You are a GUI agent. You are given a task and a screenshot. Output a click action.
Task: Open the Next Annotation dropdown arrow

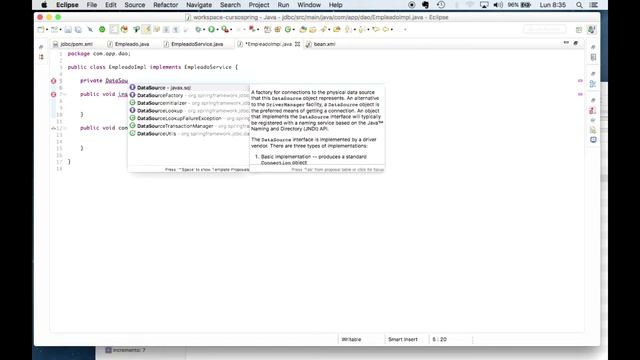tap(354, 29)
